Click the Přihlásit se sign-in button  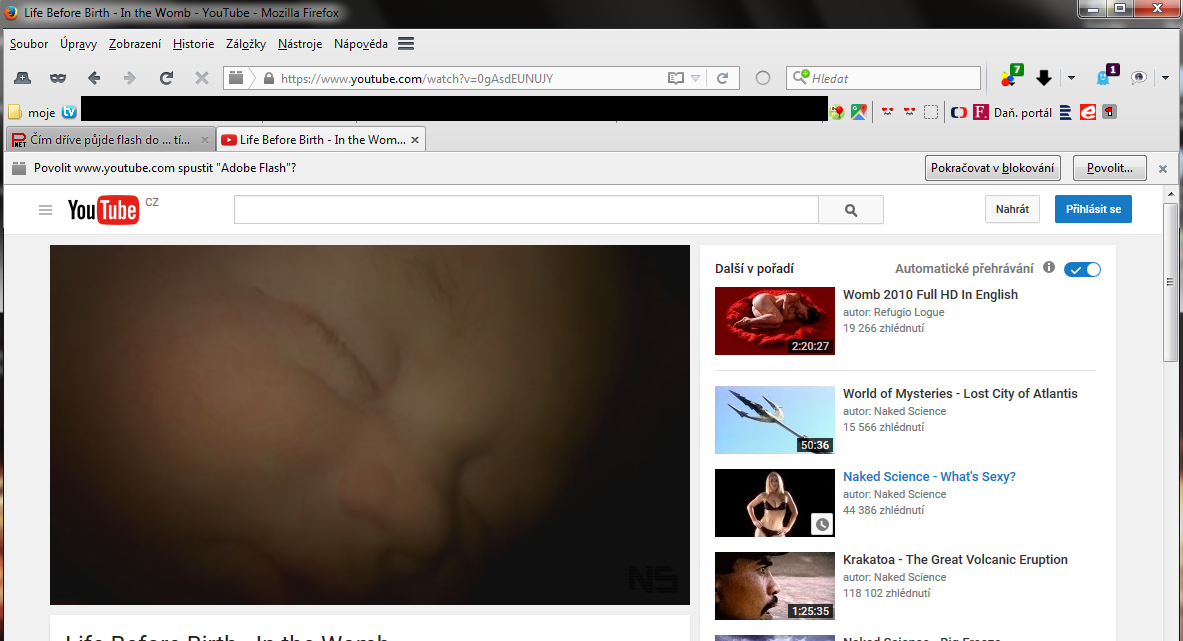[1093, 209]
